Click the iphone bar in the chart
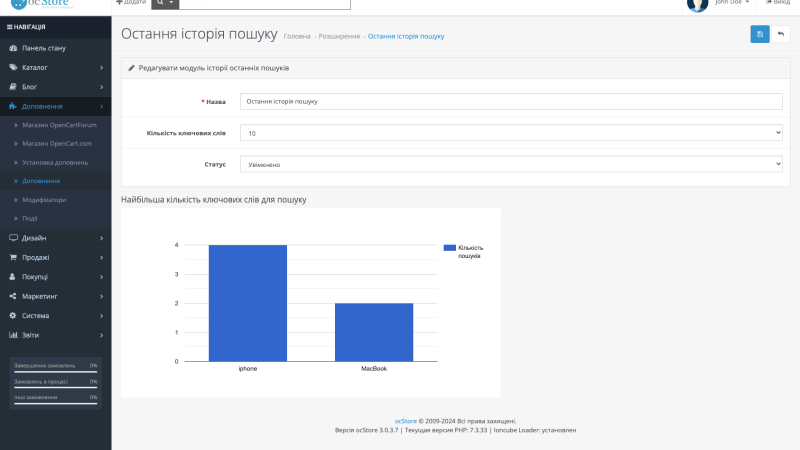The height and width of the screenshot is (450, 800). tap(248, 303)
